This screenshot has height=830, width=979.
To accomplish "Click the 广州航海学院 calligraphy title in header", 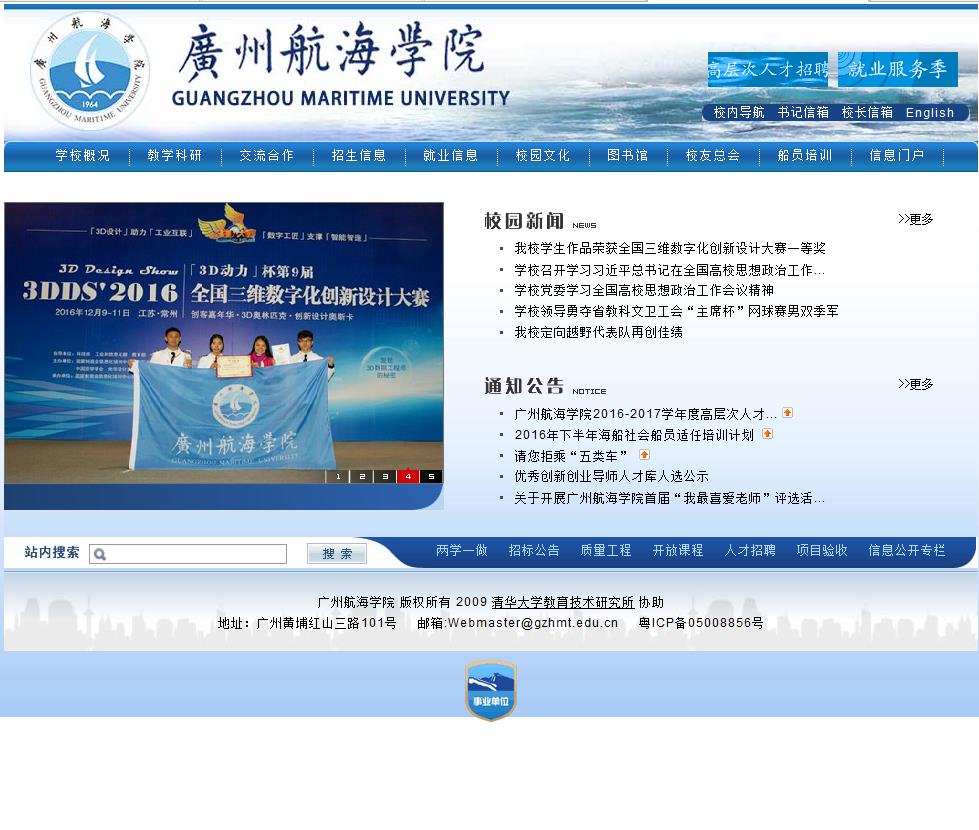I will pos(332,52).
